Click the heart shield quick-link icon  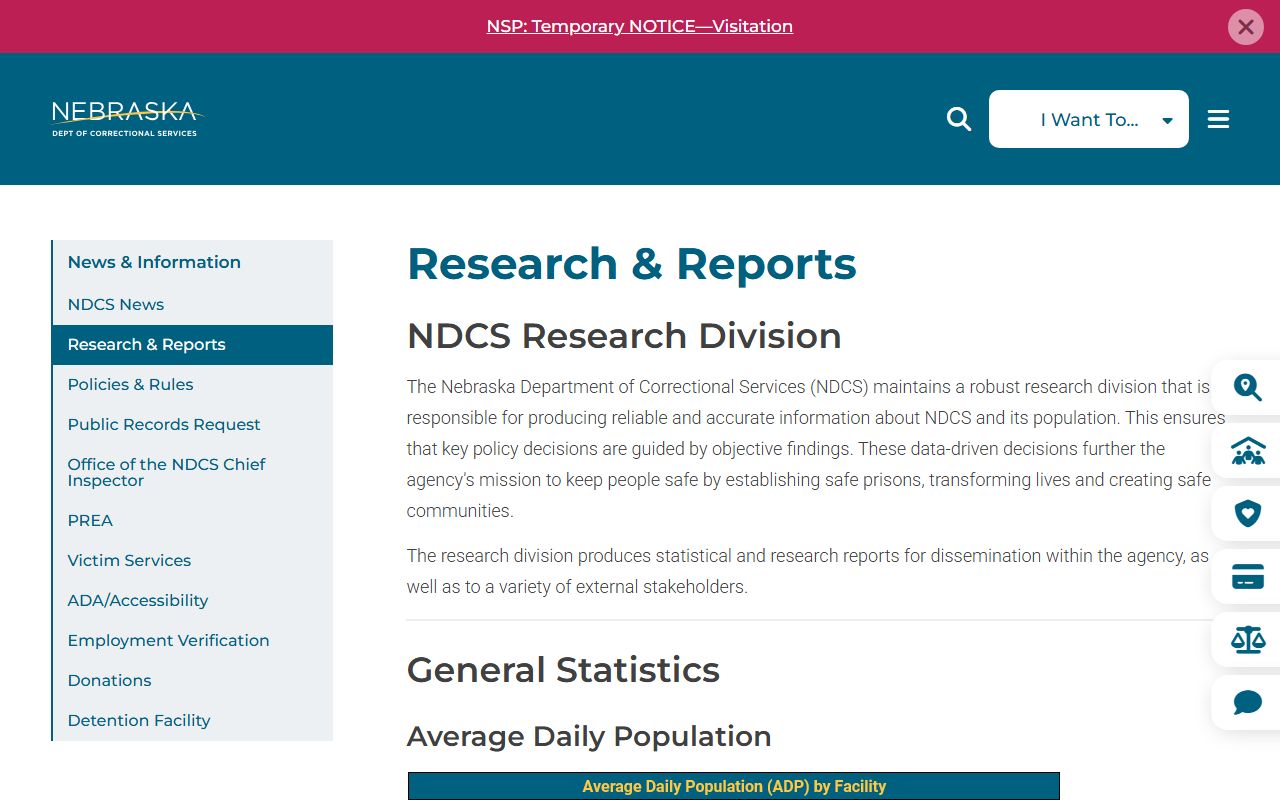[1247, 514]
